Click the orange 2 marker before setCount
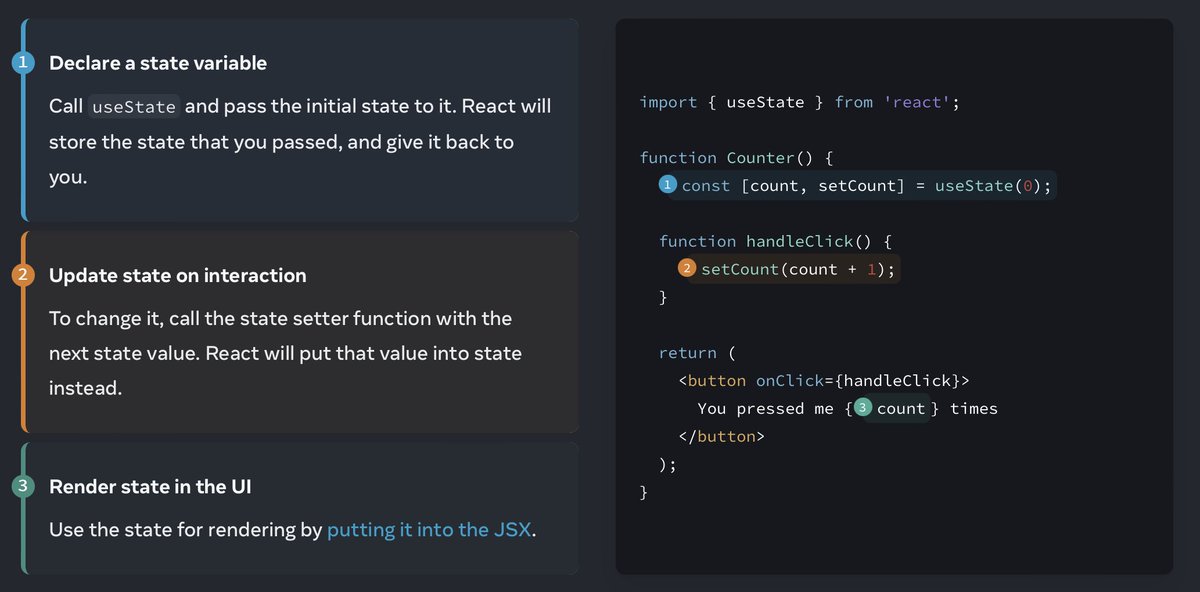Image resolution: width=1200 pixels, height=592 pixels. tap(687, 268)
